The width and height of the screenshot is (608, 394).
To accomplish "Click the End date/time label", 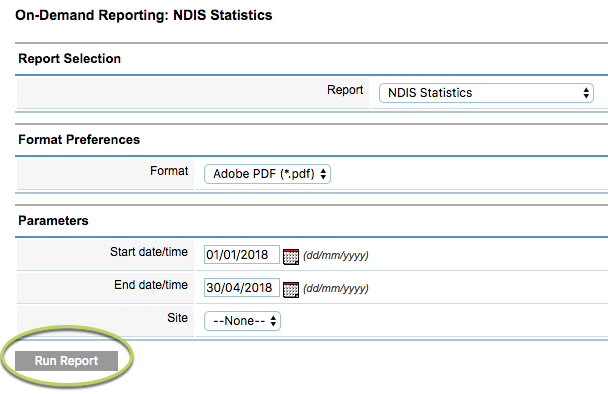I will [x=151, y=285].
